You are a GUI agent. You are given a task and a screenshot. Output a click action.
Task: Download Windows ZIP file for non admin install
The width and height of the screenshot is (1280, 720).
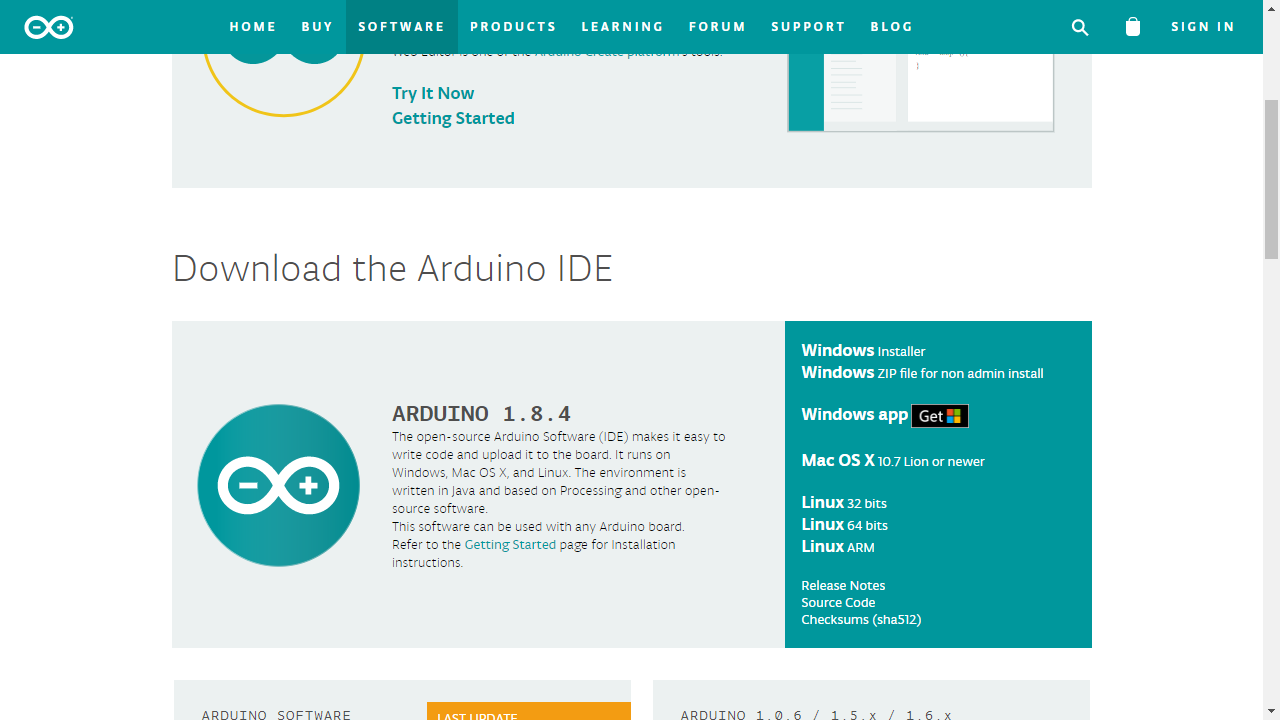click(922, 372)
